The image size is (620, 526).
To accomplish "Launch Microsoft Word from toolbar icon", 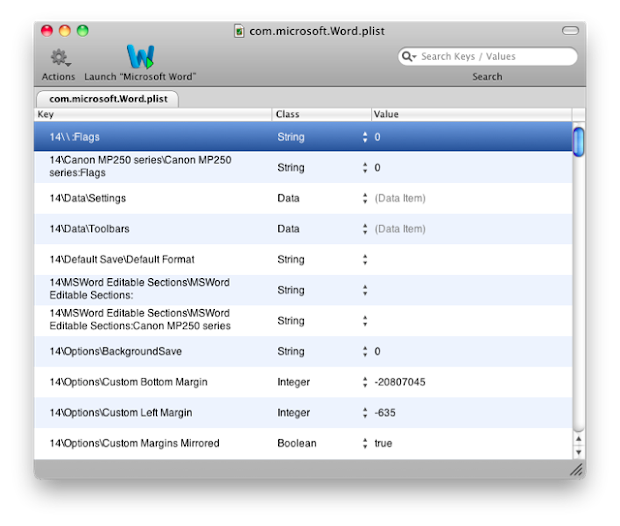I will point(140,56).
